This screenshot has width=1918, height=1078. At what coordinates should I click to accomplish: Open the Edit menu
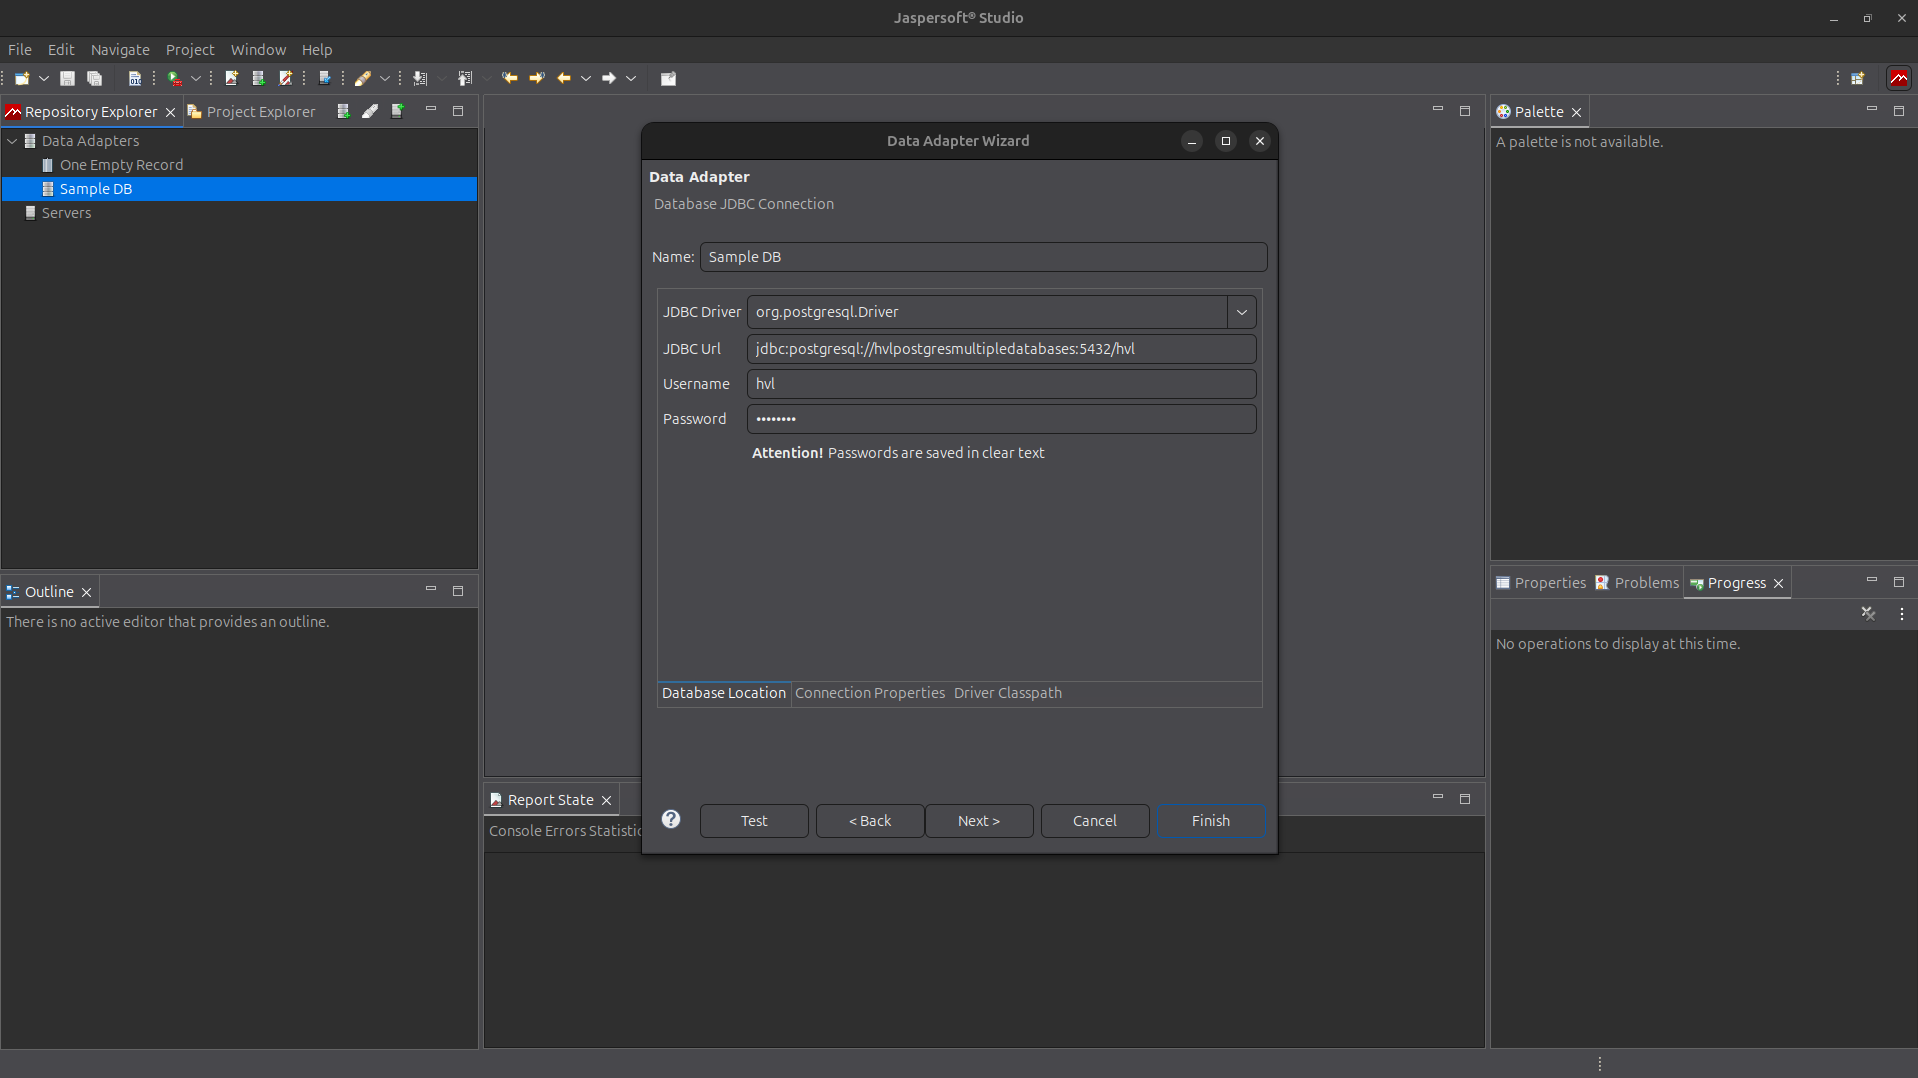point(61,50)
